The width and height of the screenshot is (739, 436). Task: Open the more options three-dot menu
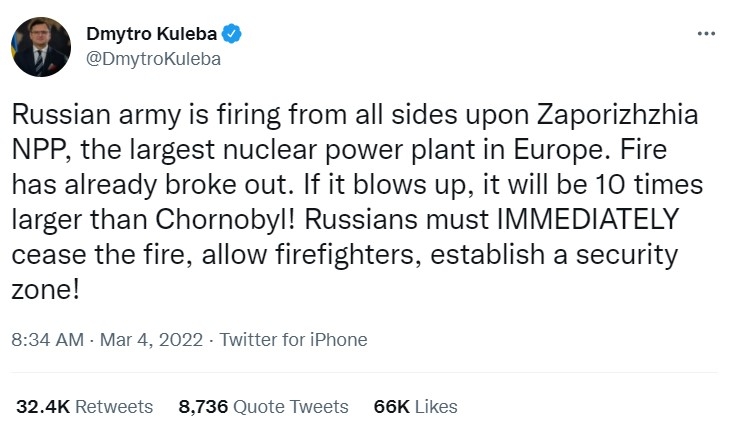(706, 33)
